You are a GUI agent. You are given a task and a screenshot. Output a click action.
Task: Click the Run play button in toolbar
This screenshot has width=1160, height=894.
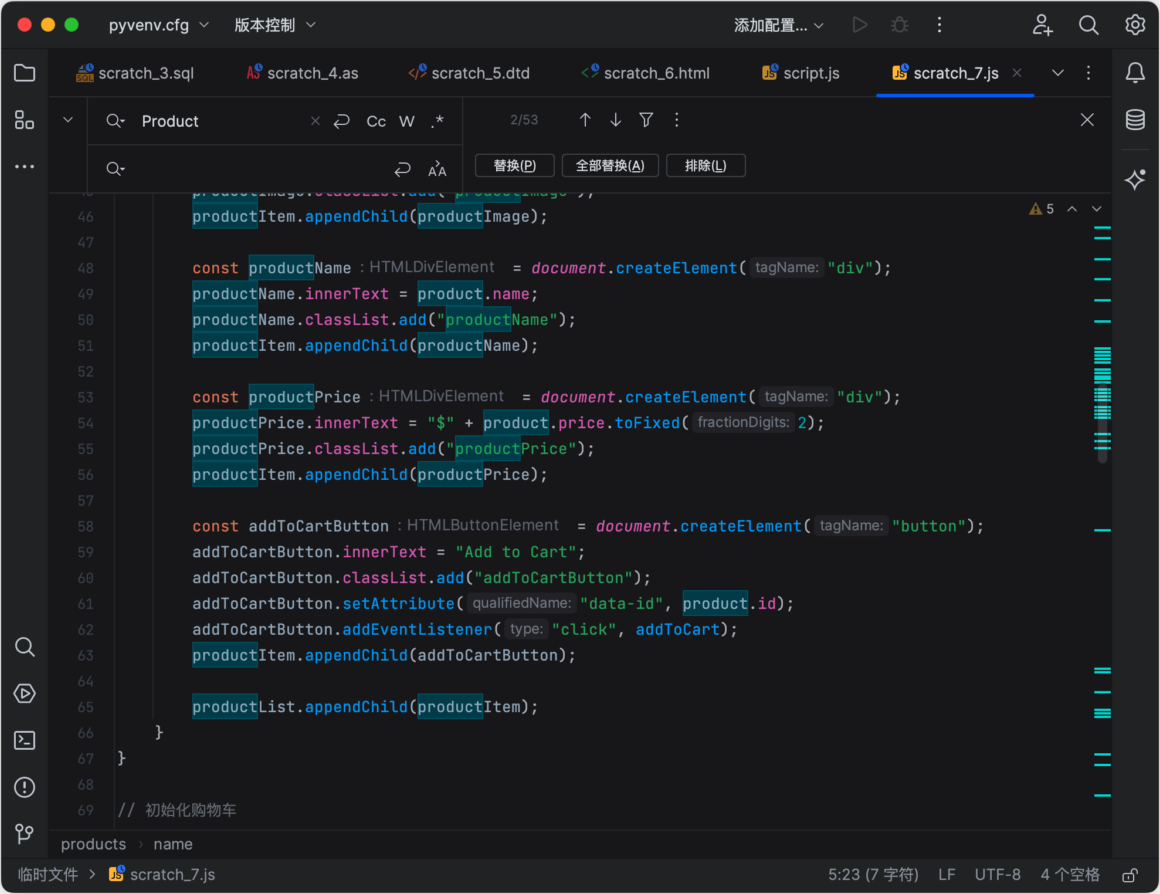point(860,25)
